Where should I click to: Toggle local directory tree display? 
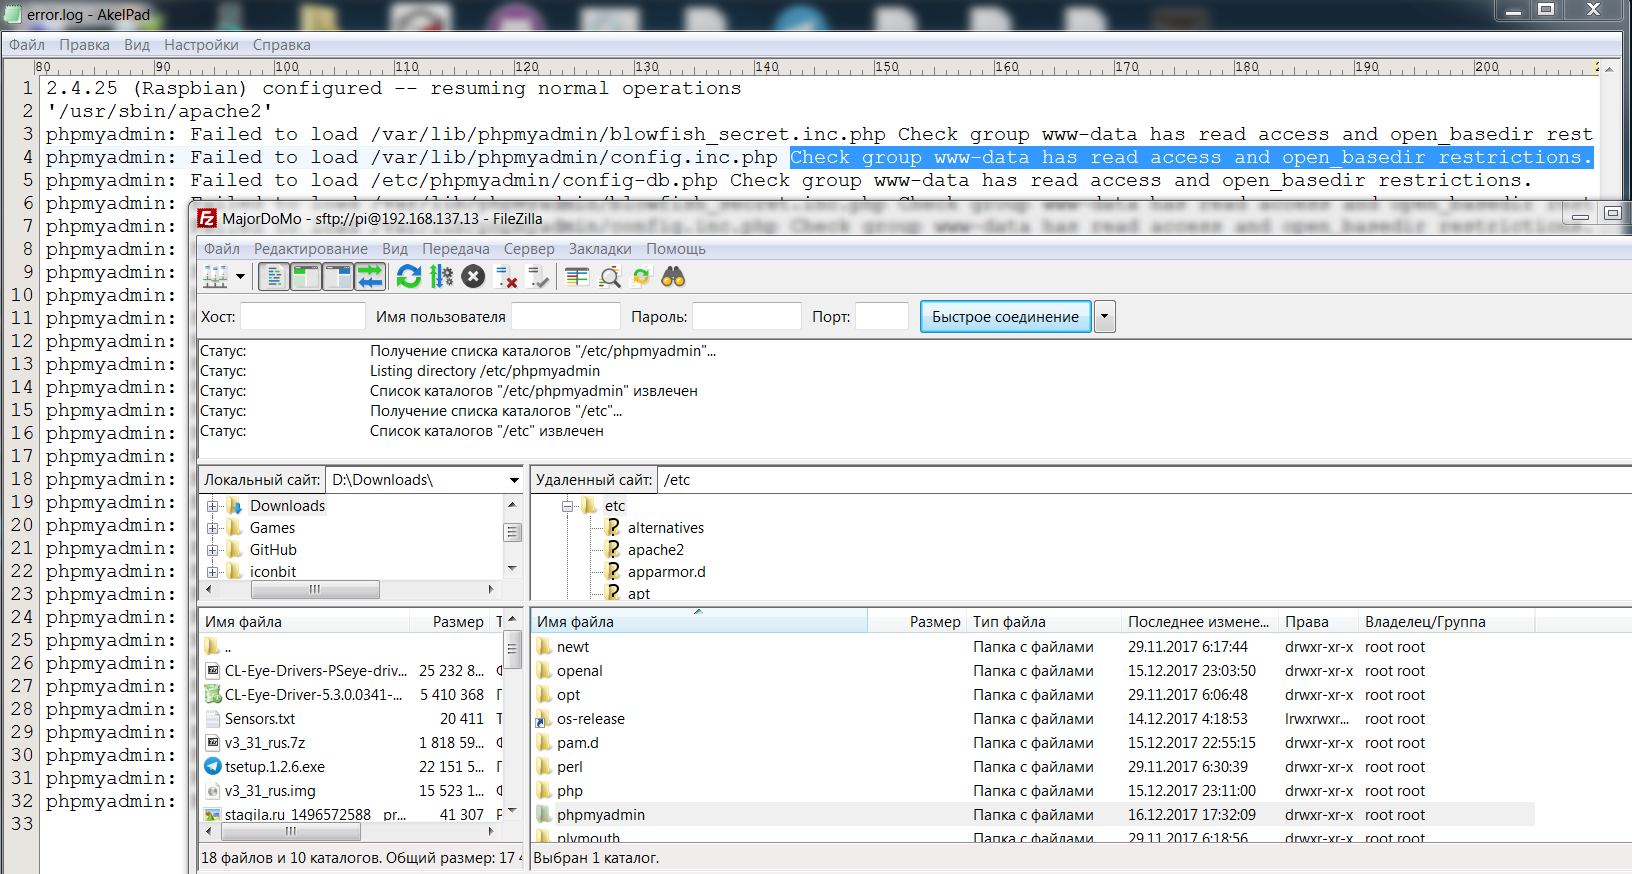(x=305, y=277)
